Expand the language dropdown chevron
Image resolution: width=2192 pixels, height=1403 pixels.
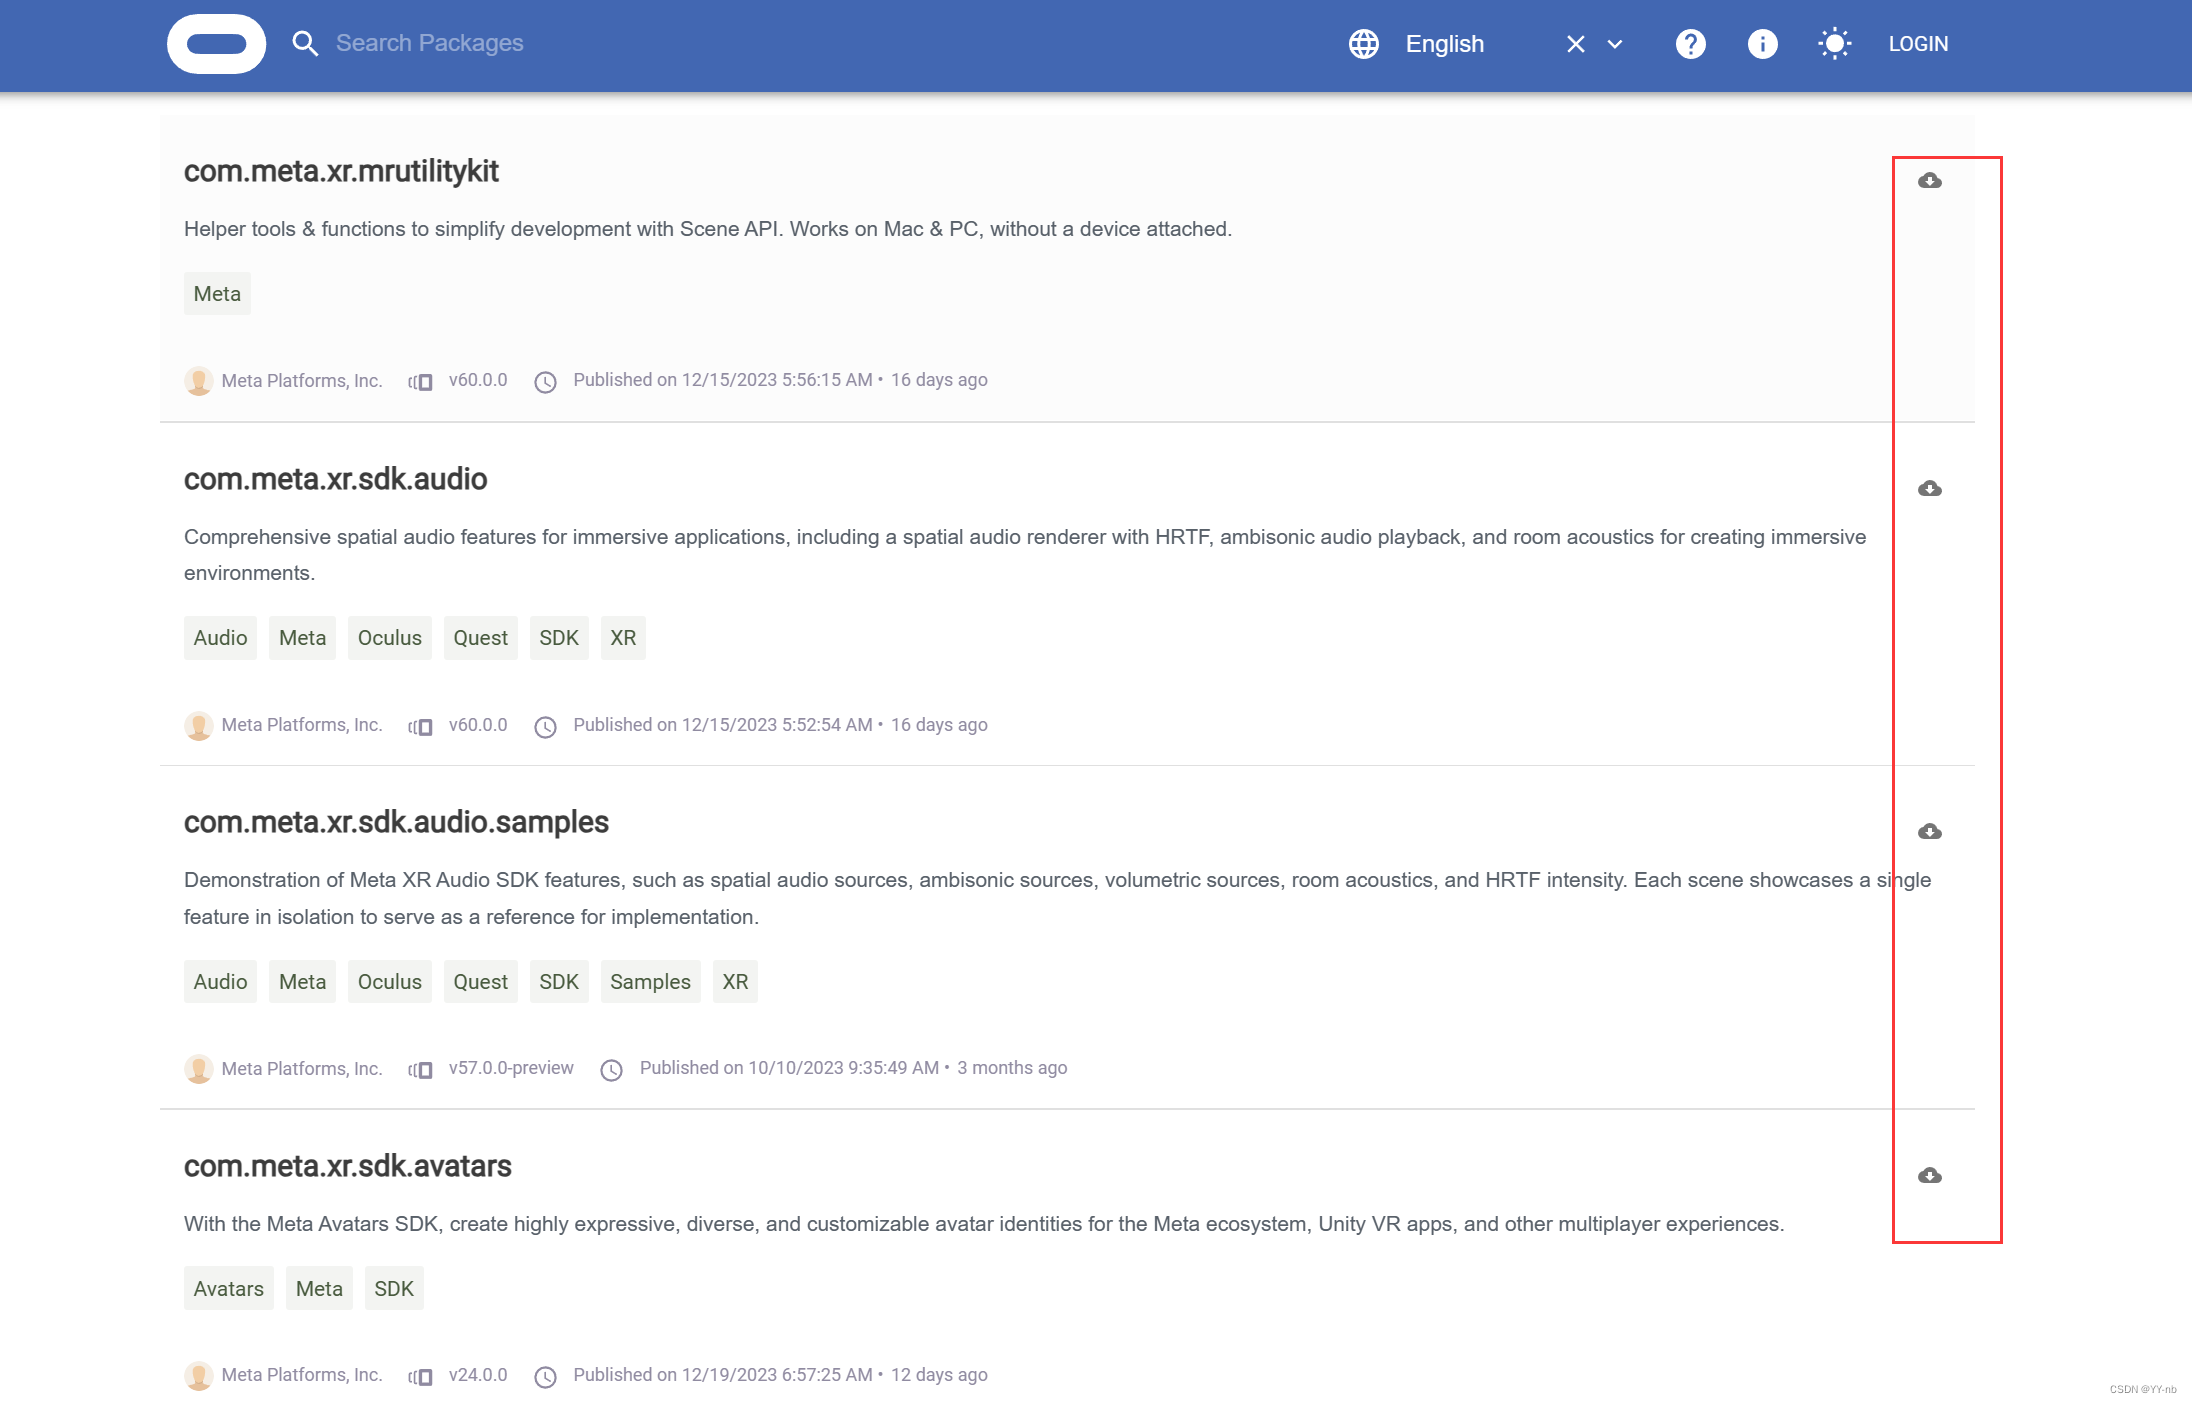click(x=1615, y=44)
